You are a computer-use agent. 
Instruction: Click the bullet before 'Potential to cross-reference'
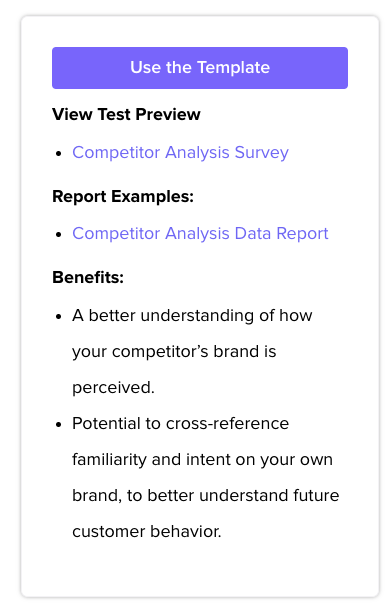click(59, 425)
